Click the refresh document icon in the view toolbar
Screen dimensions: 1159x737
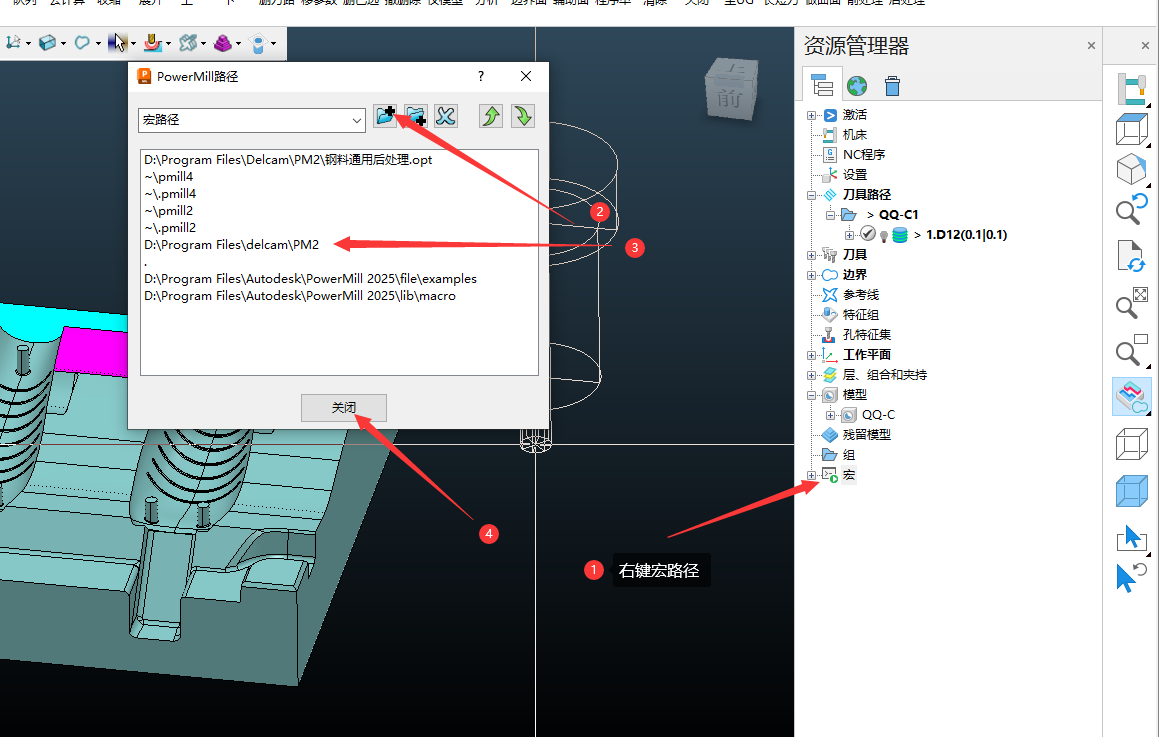(1132, 256)
